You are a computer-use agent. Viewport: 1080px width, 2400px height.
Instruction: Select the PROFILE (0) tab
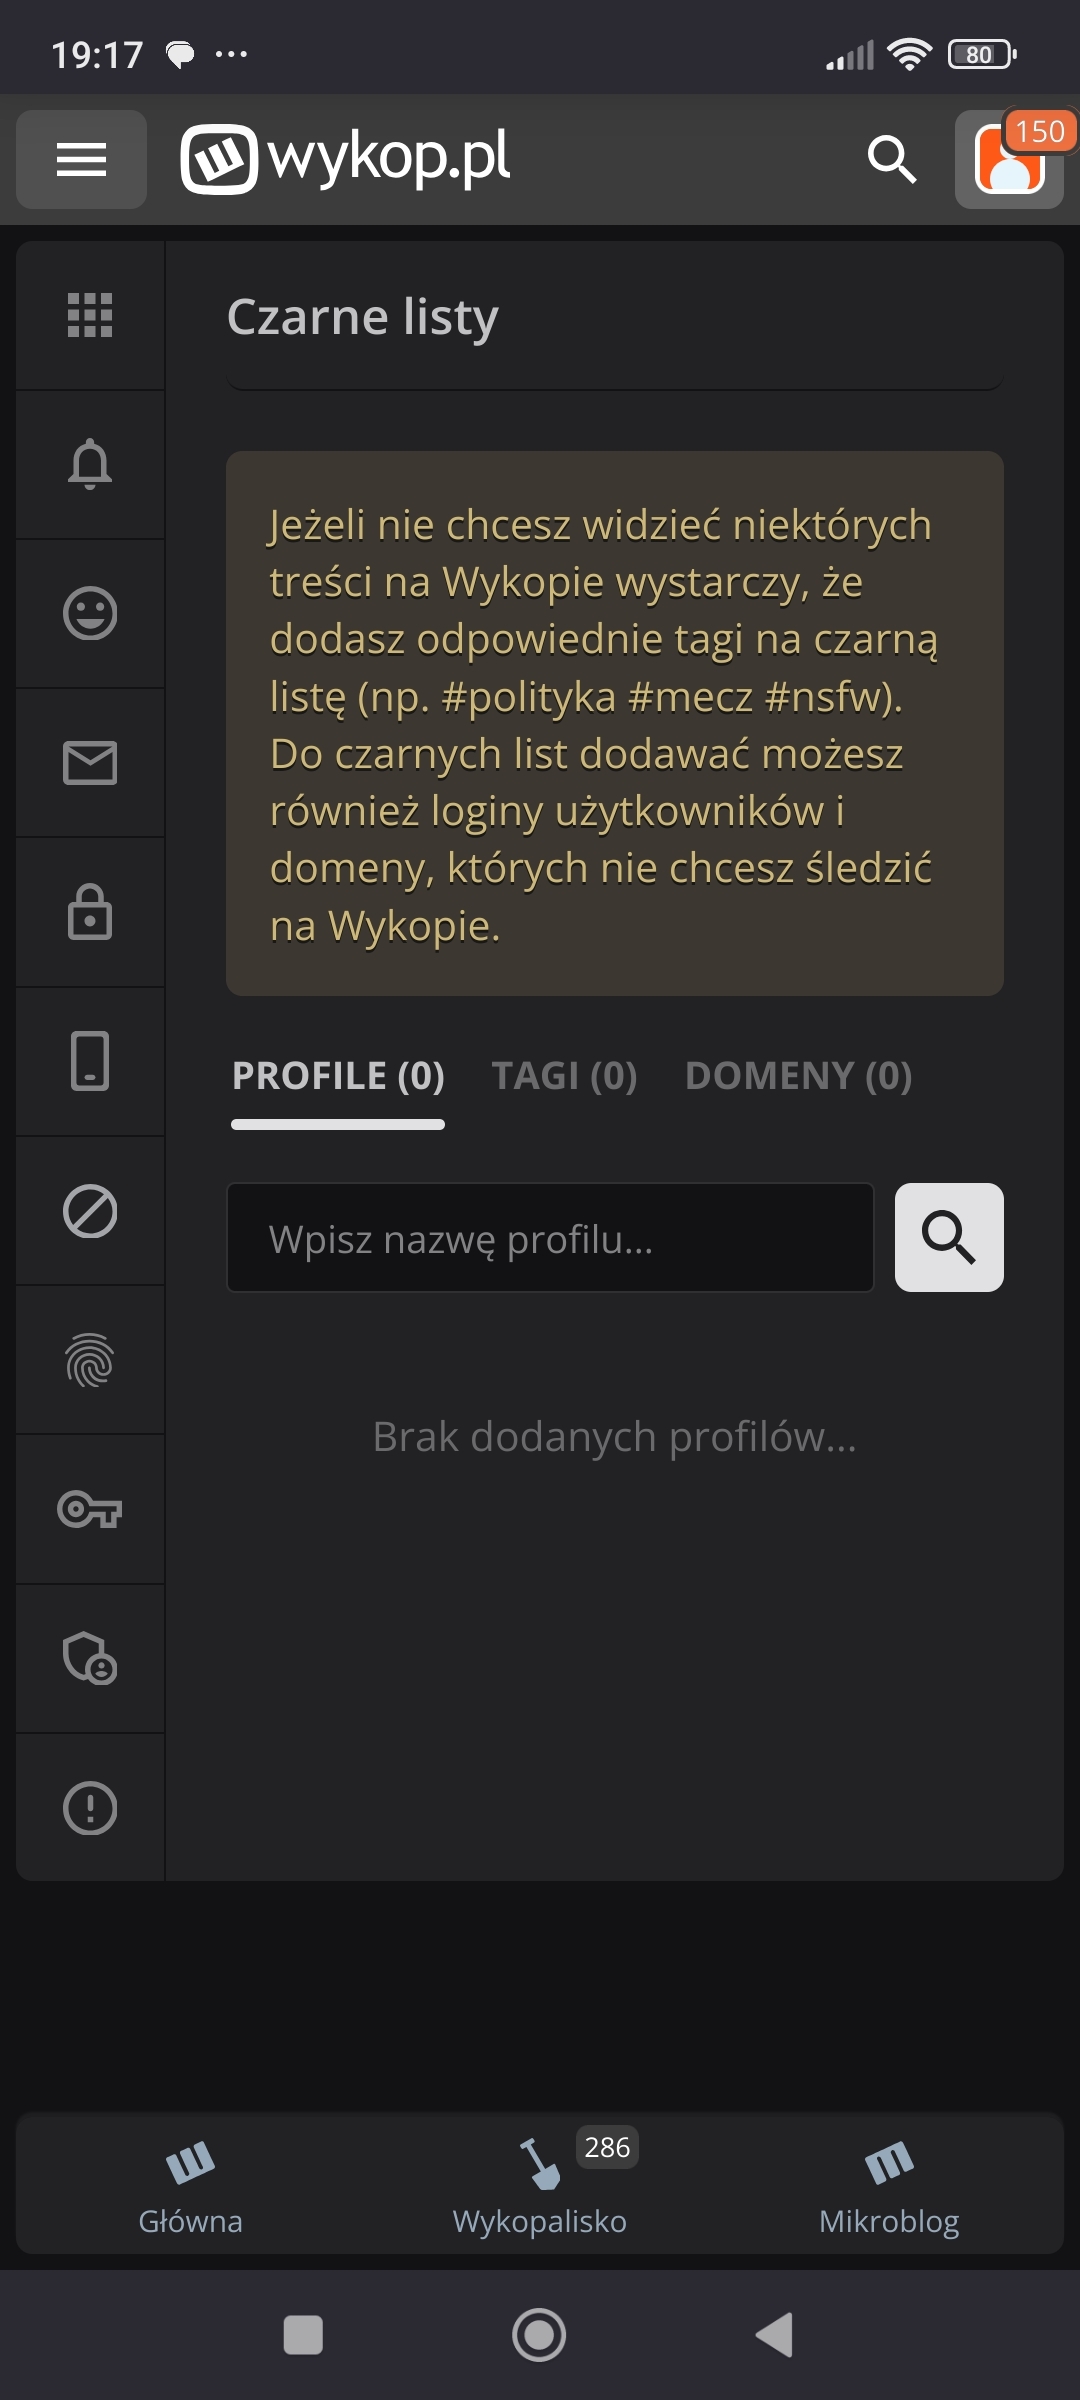pyautogui.click(x=338, y=1076)
